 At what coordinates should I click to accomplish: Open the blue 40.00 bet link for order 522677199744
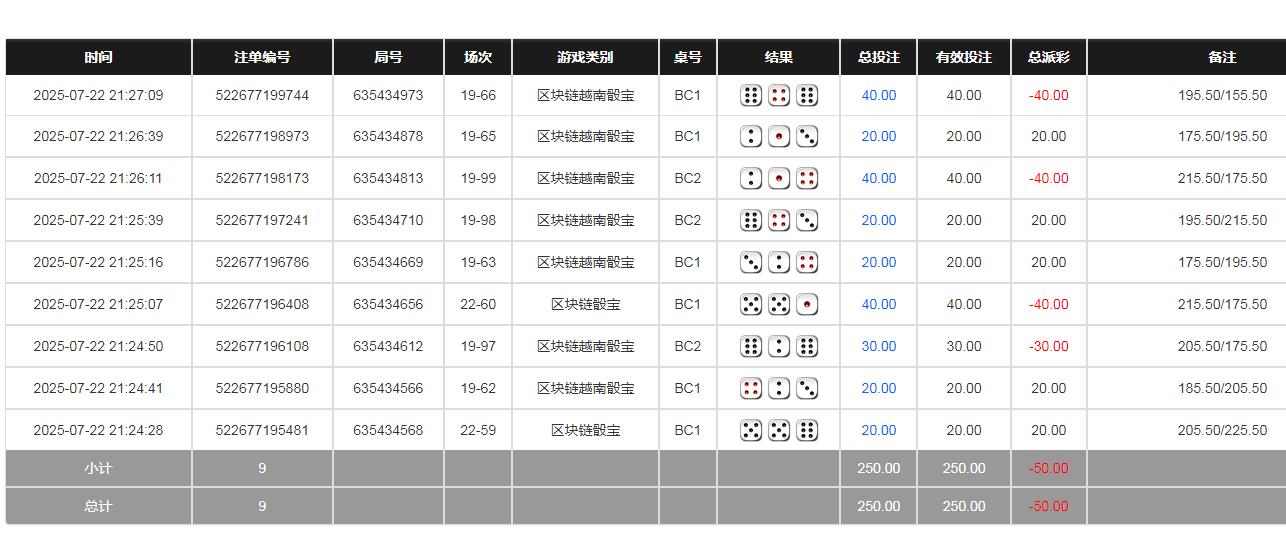tap(879, 96)
